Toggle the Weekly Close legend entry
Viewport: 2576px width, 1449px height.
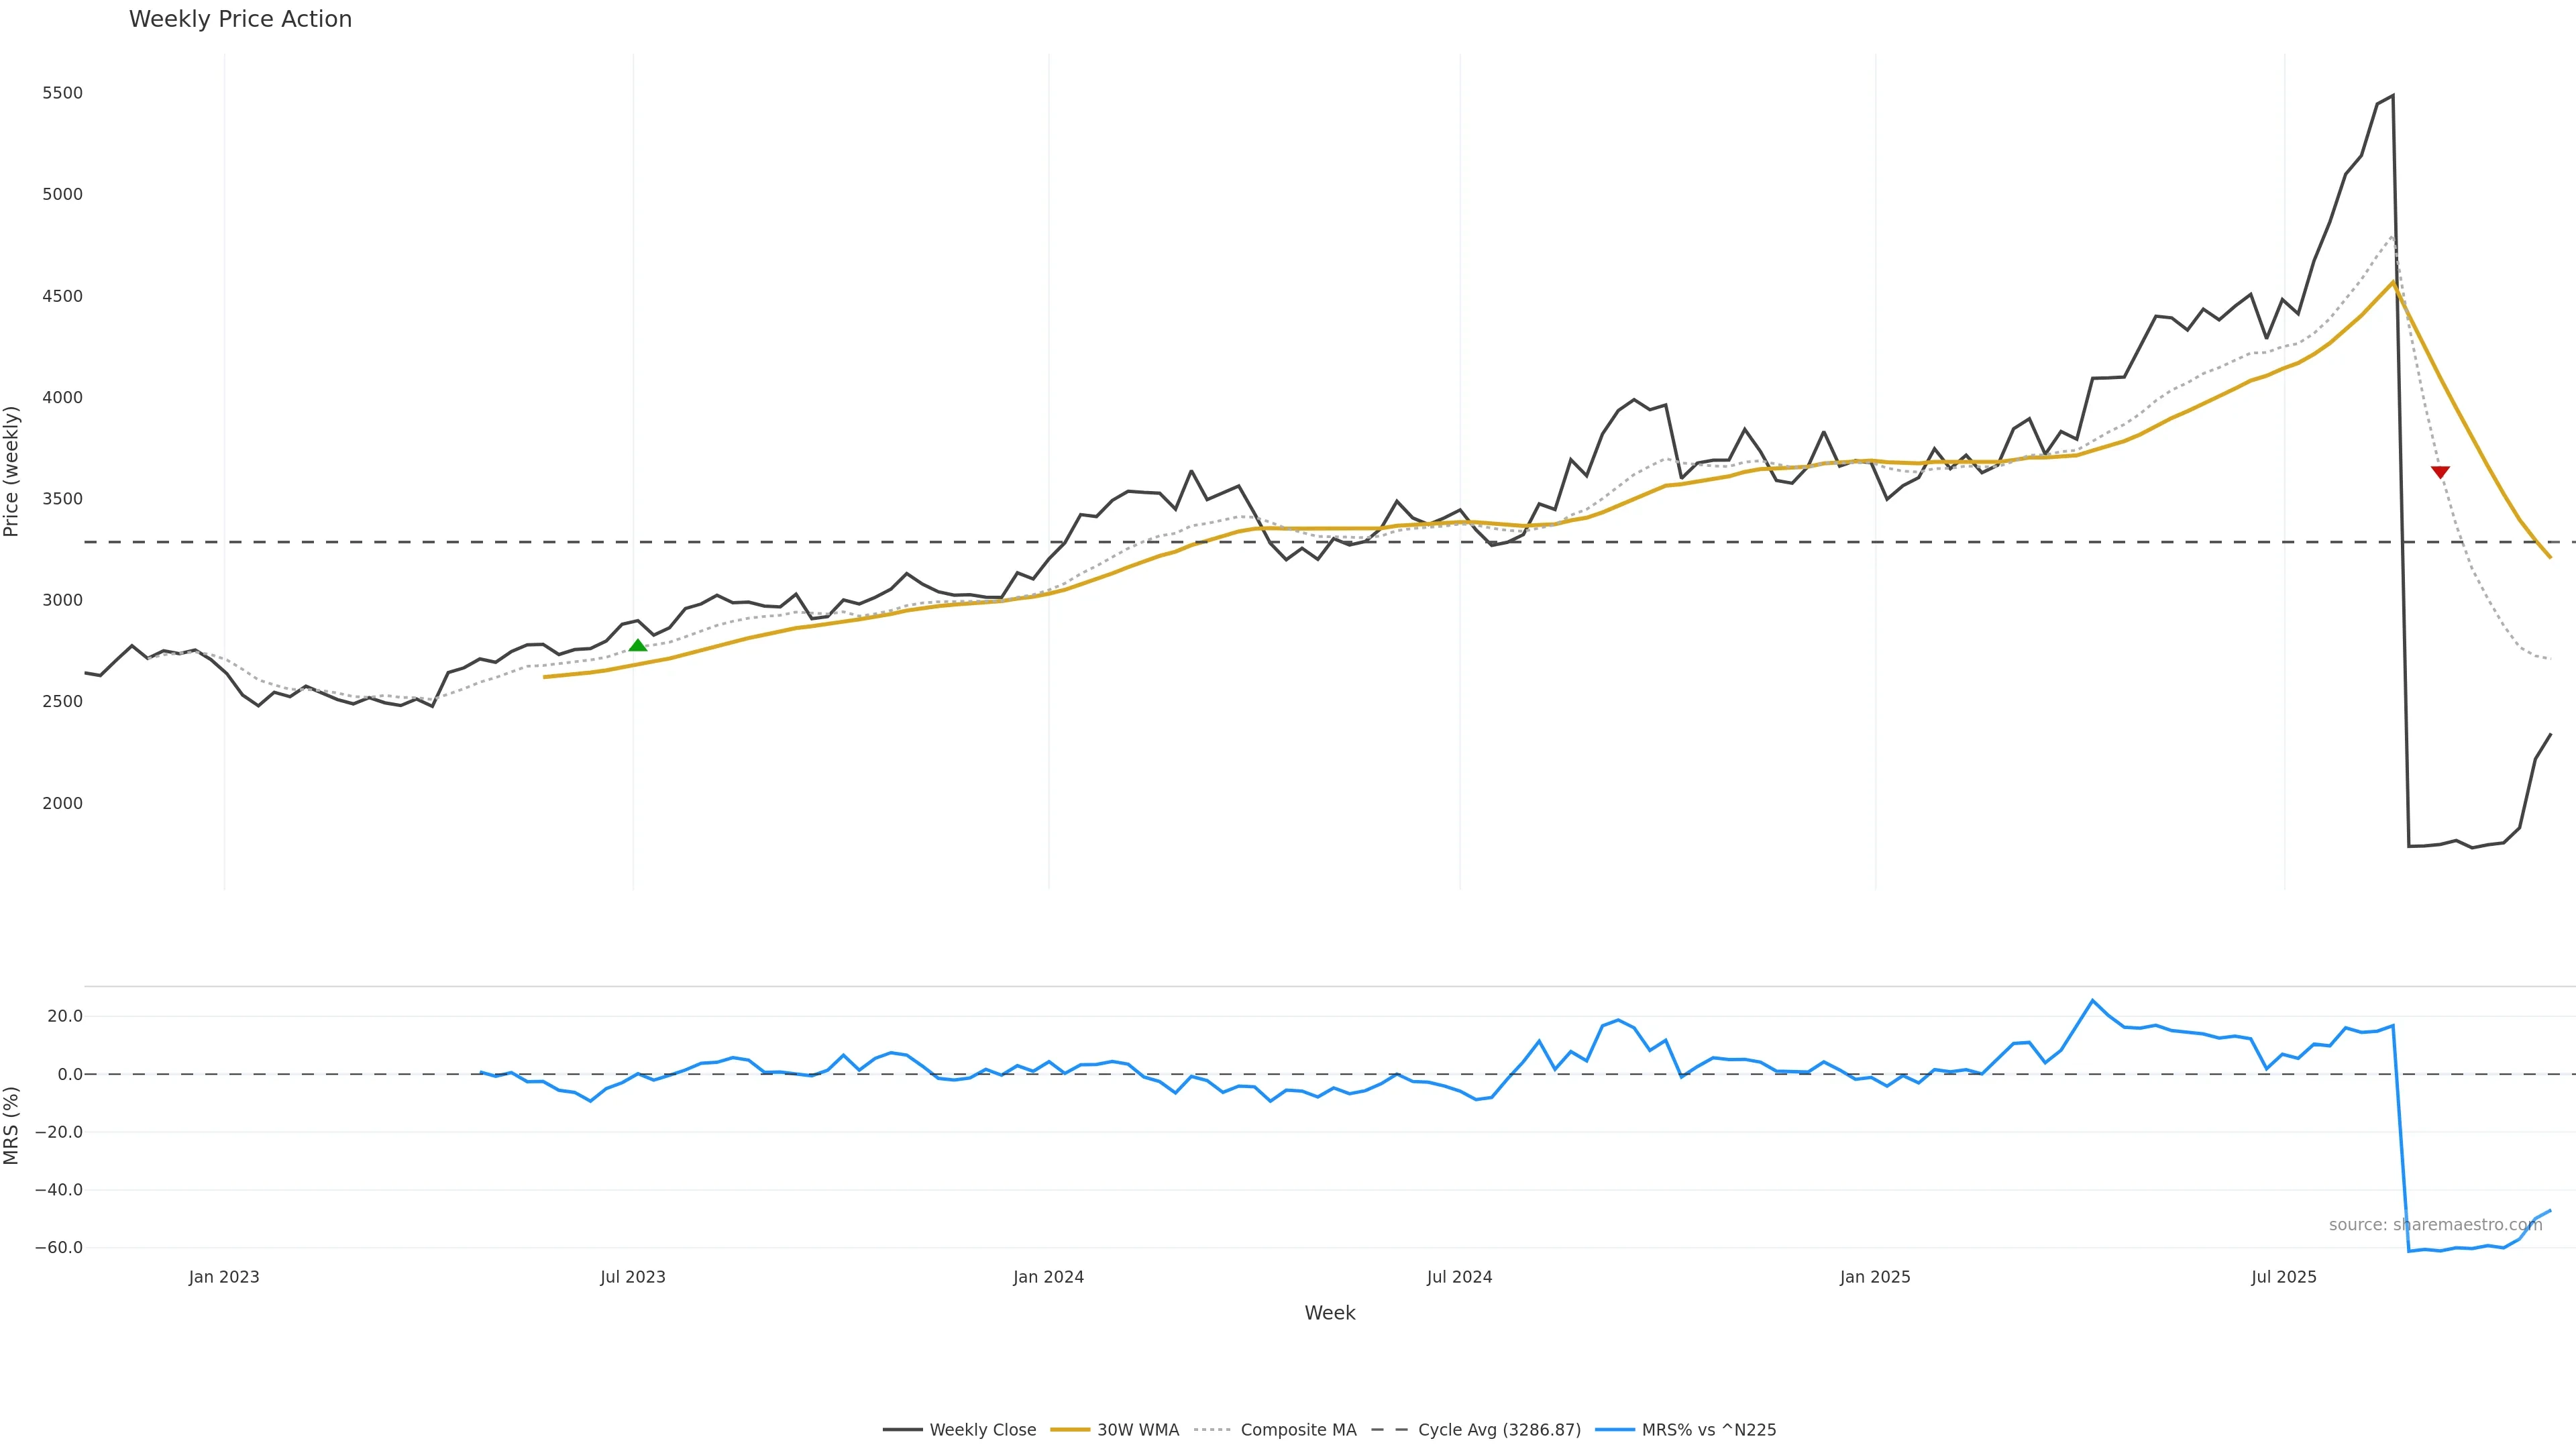[x=982, y=1430]
